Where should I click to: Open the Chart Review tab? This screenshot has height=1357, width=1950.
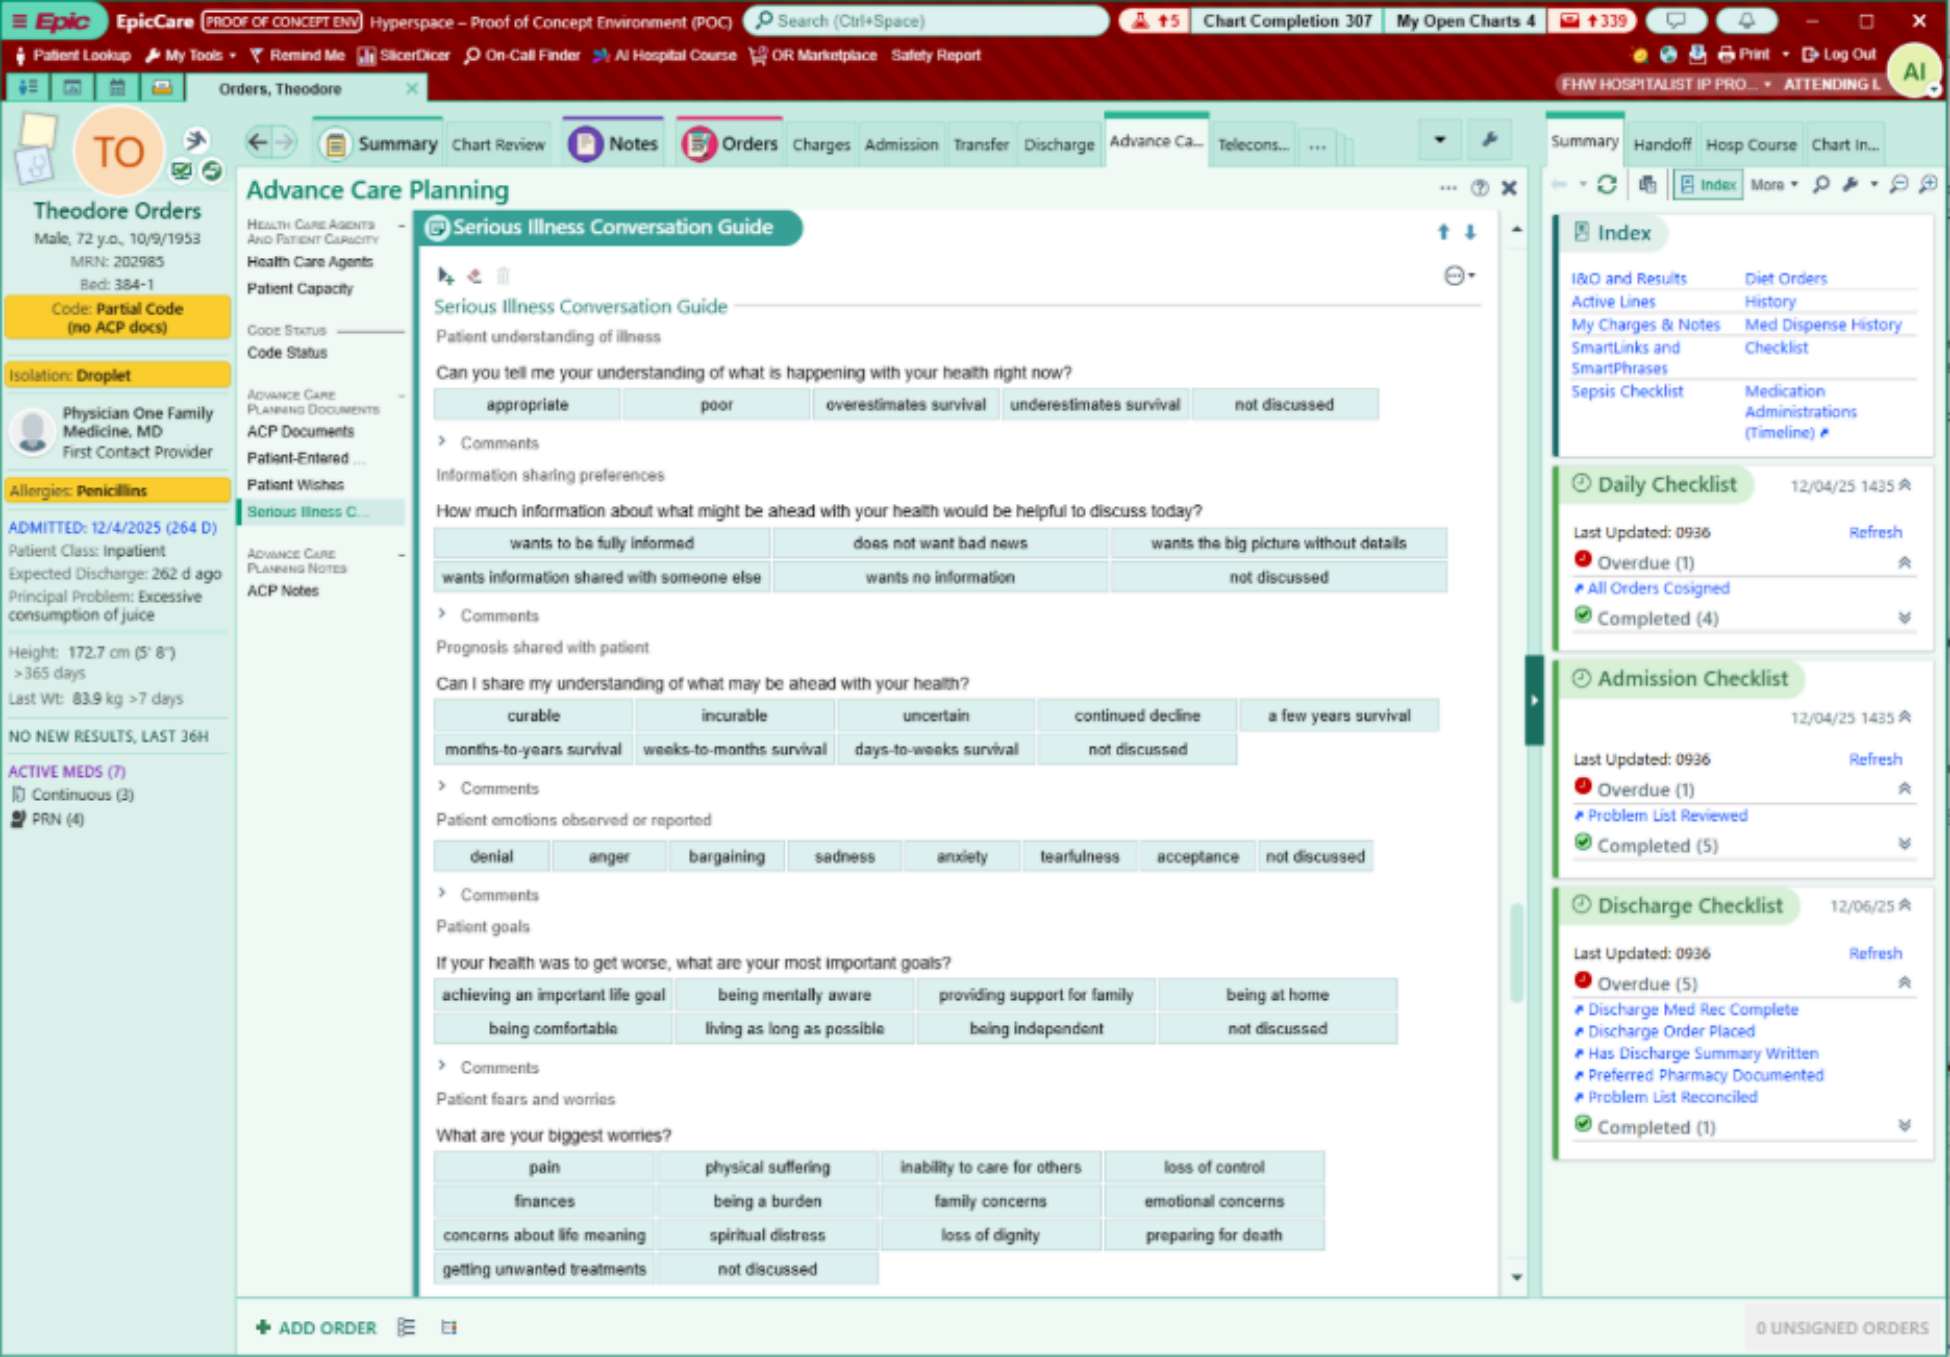point(498,145)
